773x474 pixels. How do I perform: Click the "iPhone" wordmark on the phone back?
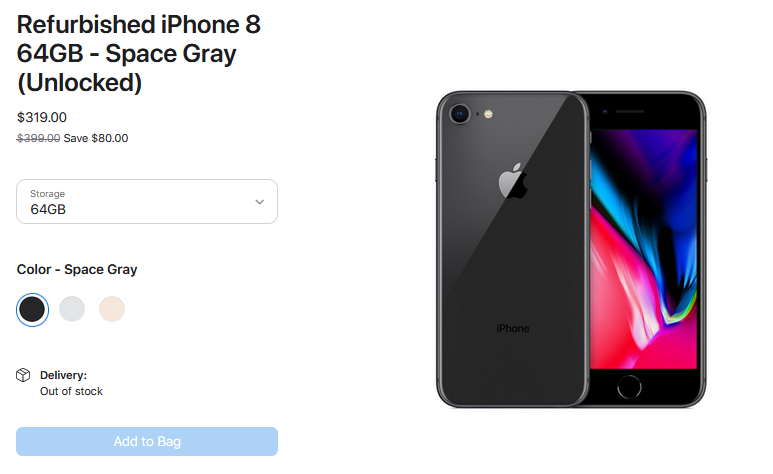click(513, 328)
